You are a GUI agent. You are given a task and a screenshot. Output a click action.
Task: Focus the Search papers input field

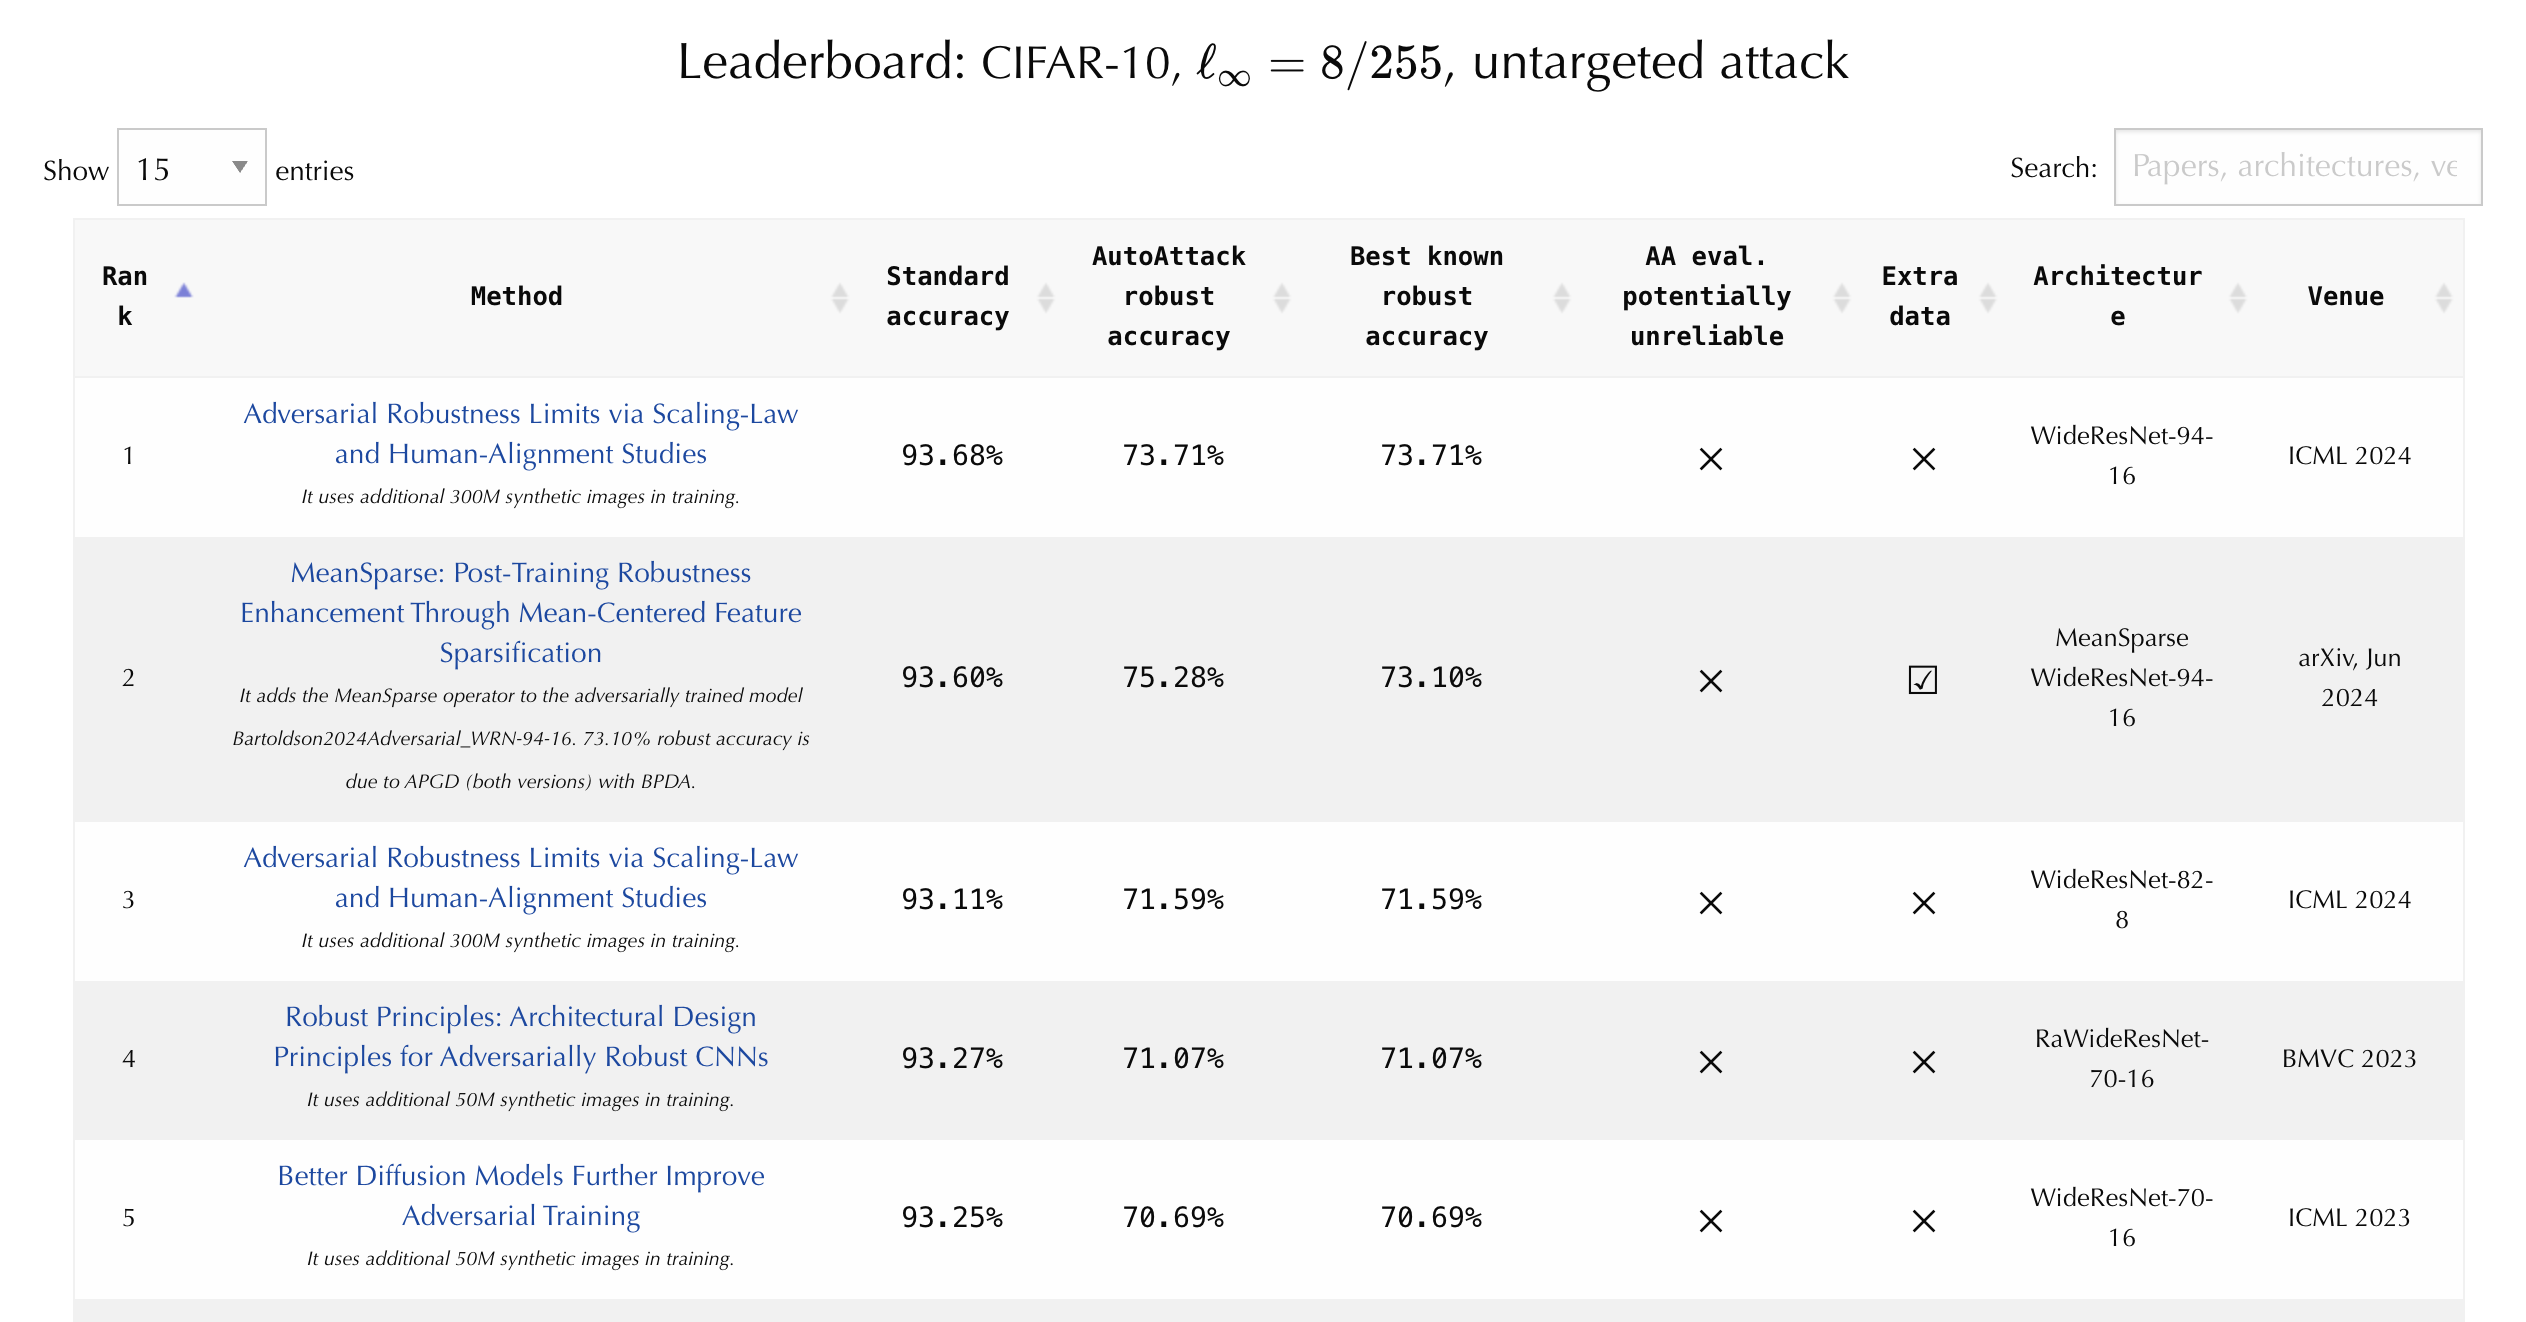(x=2297, y=167)
